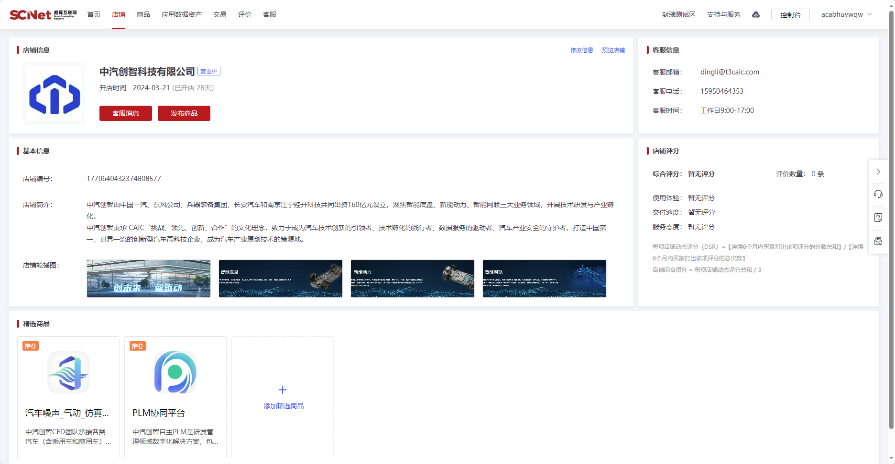Click the red 客服洞内 button

[126, 113]
